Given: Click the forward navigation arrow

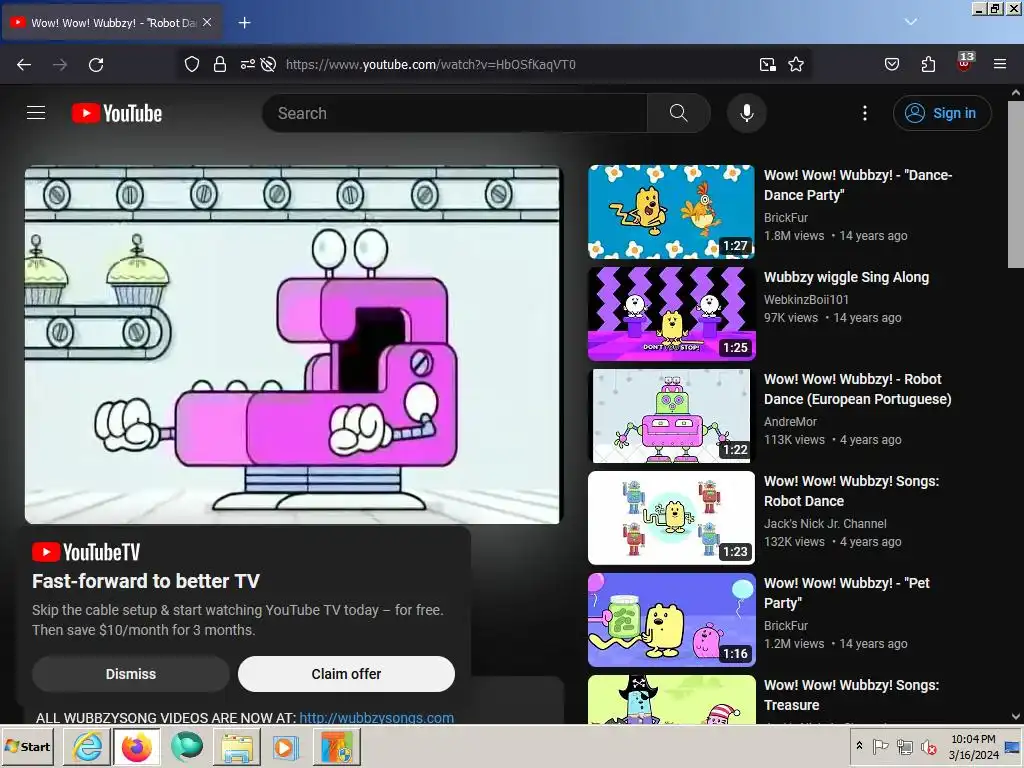Looking at the screenshot, I should pyautogui.click(x=60, y=65).
